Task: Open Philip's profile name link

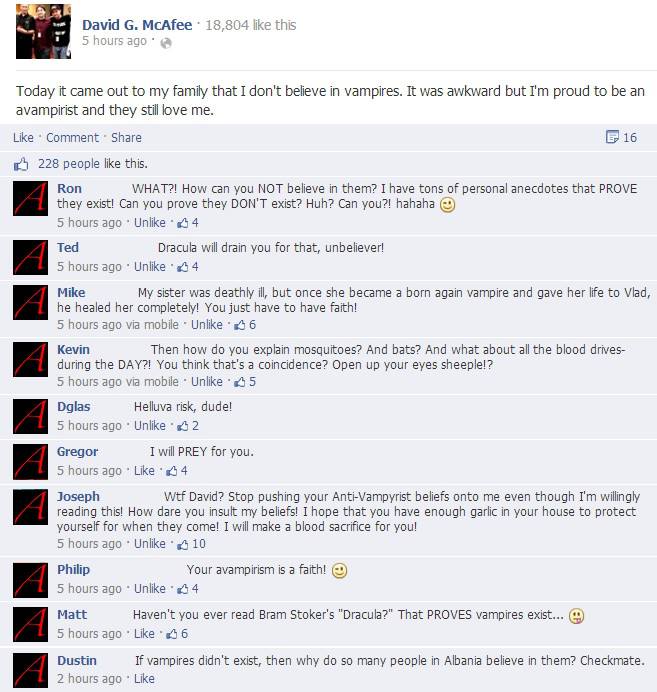Action: point(73,569)
